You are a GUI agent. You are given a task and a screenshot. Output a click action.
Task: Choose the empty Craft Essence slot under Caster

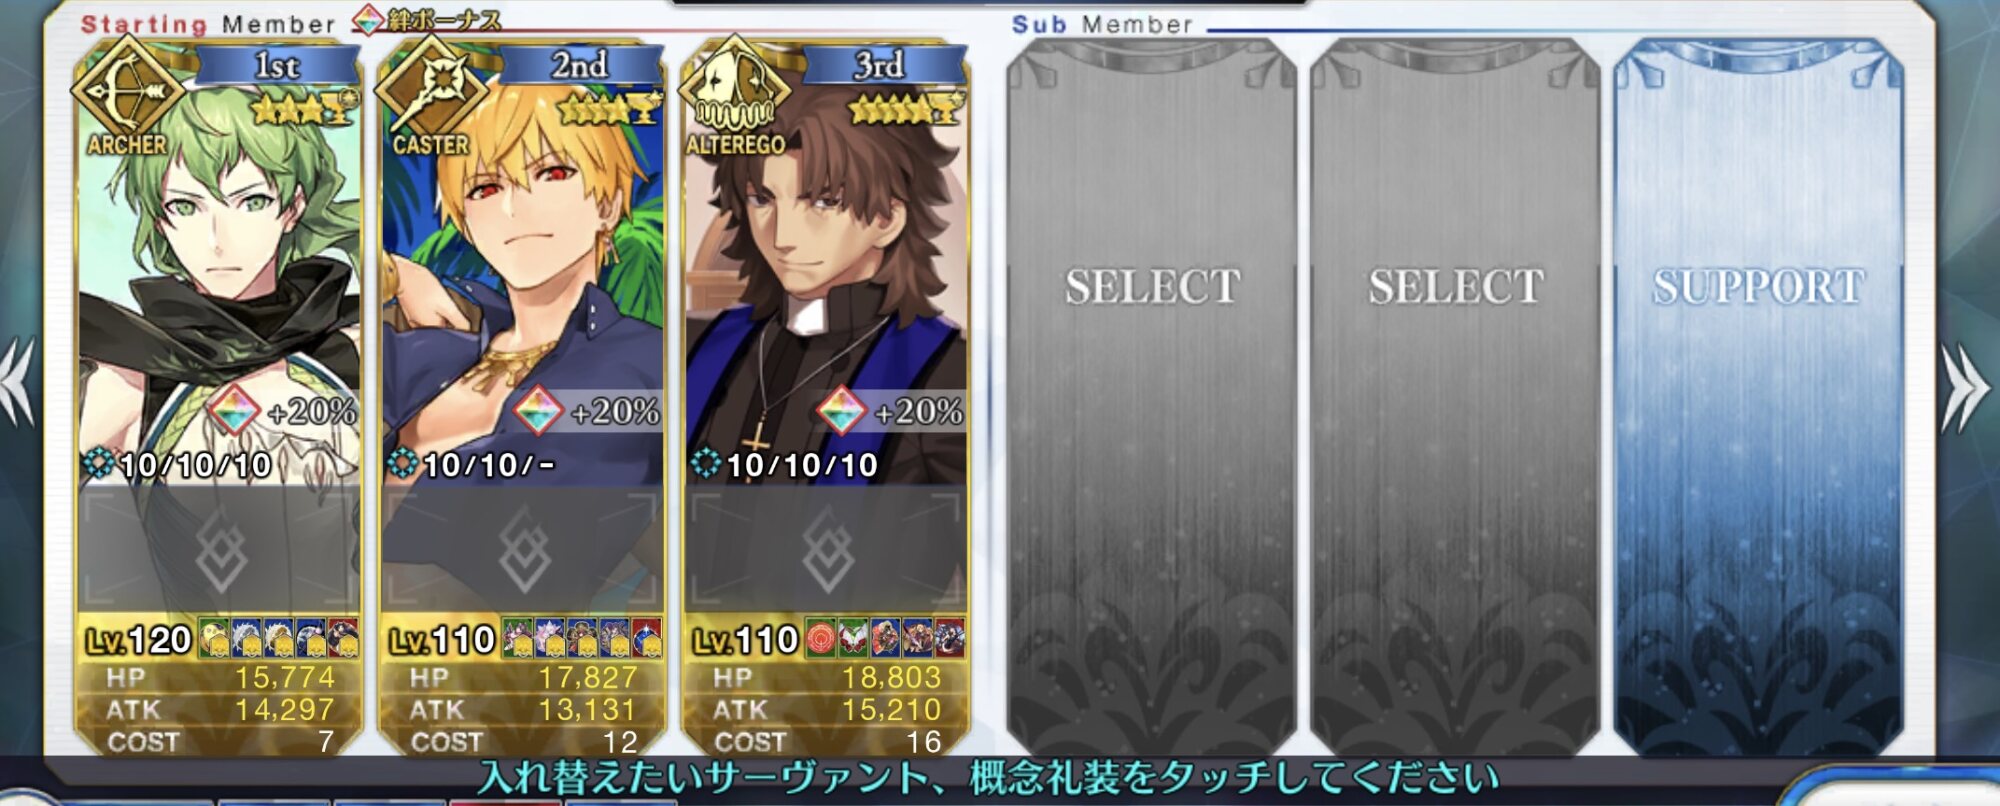coord(523,549)
